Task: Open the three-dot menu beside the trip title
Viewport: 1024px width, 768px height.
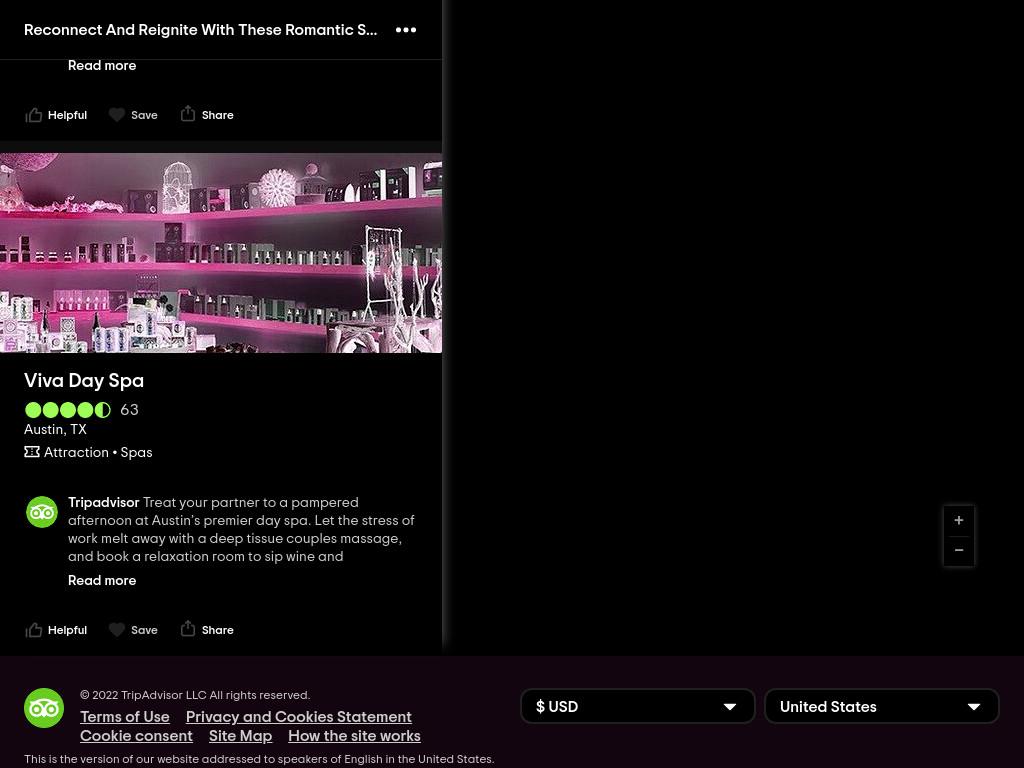Action: click(x=406, y=30)
